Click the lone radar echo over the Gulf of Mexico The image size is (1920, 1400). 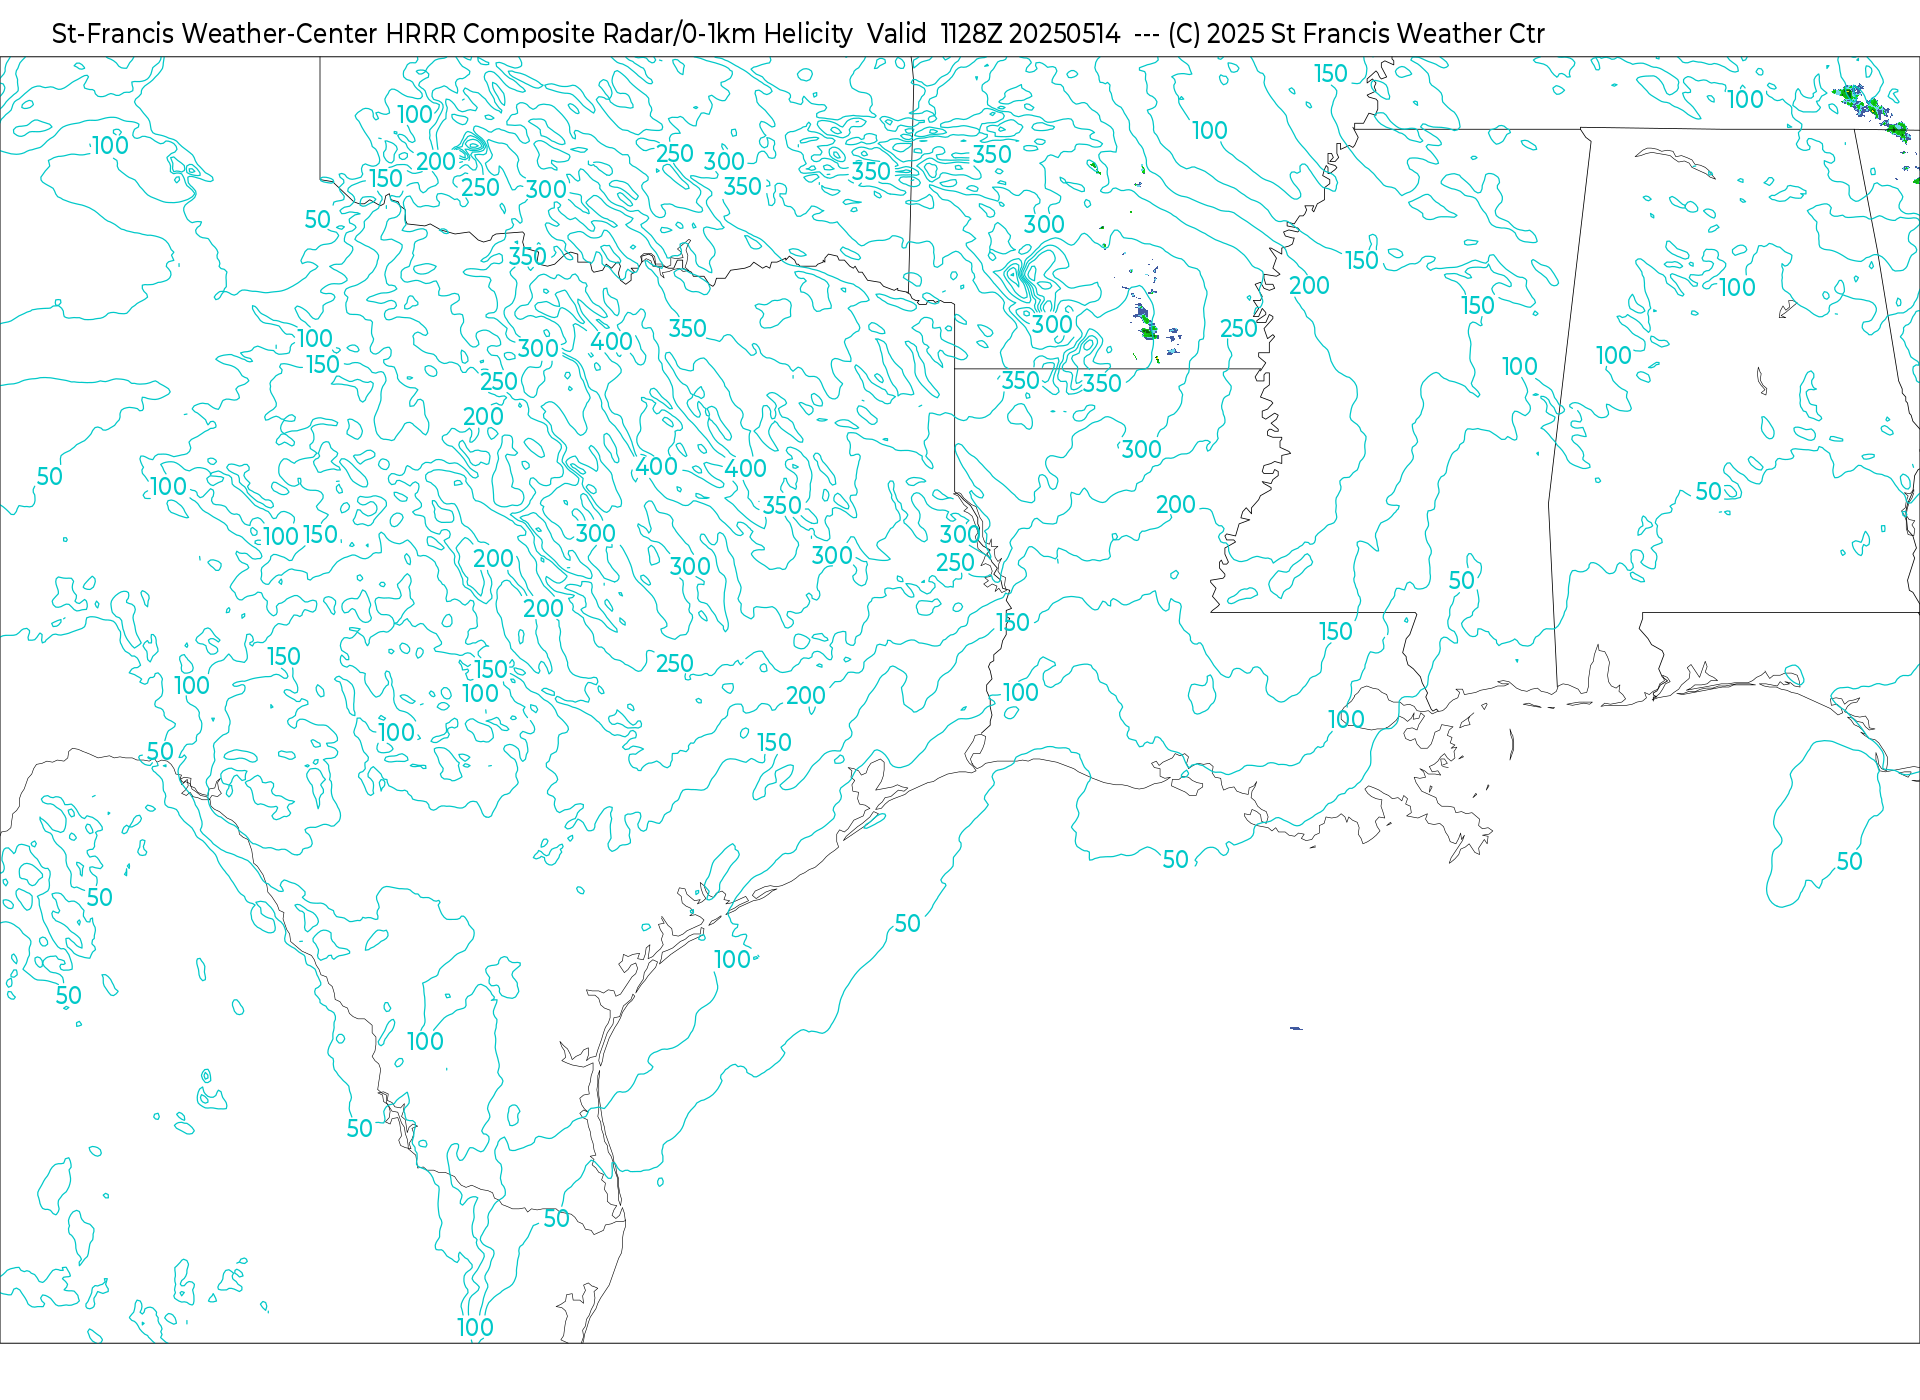[1296, 1028]
